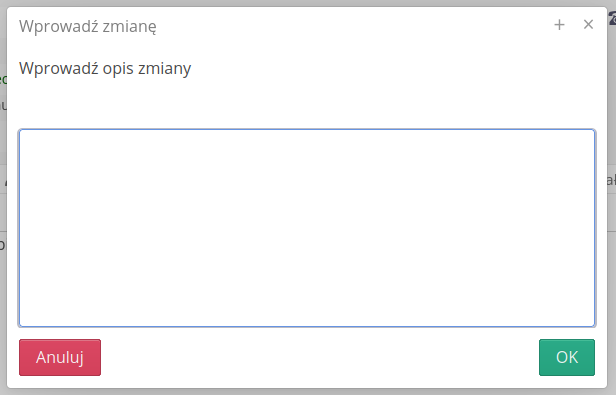The image size is (616, 395).
Task: Click the phone icon at top right edge
Action: (612, 18)
